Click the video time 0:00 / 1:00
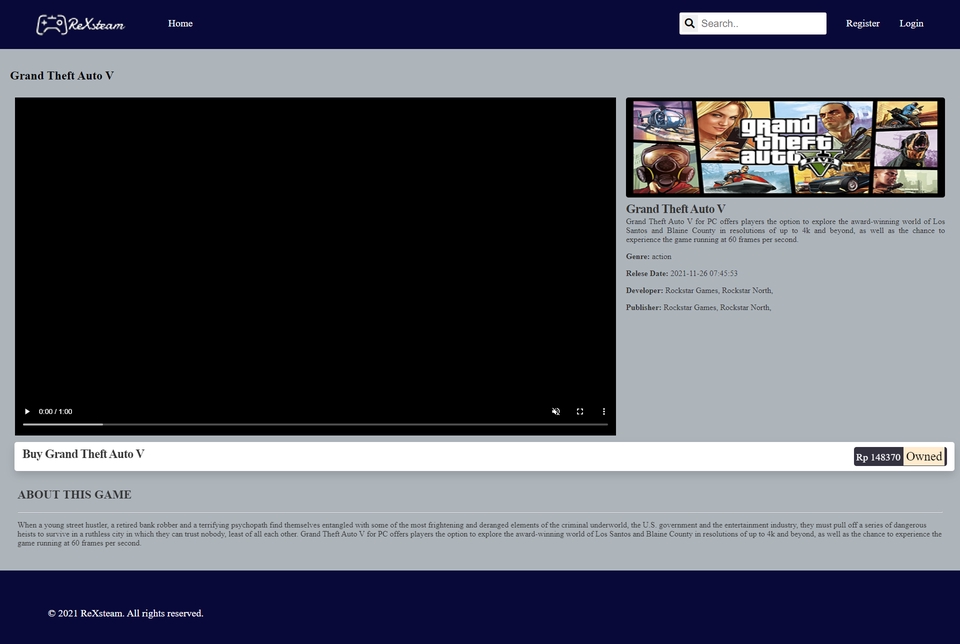Image resolution: width=960 pixels, height=644 pixels. point(55,411)
